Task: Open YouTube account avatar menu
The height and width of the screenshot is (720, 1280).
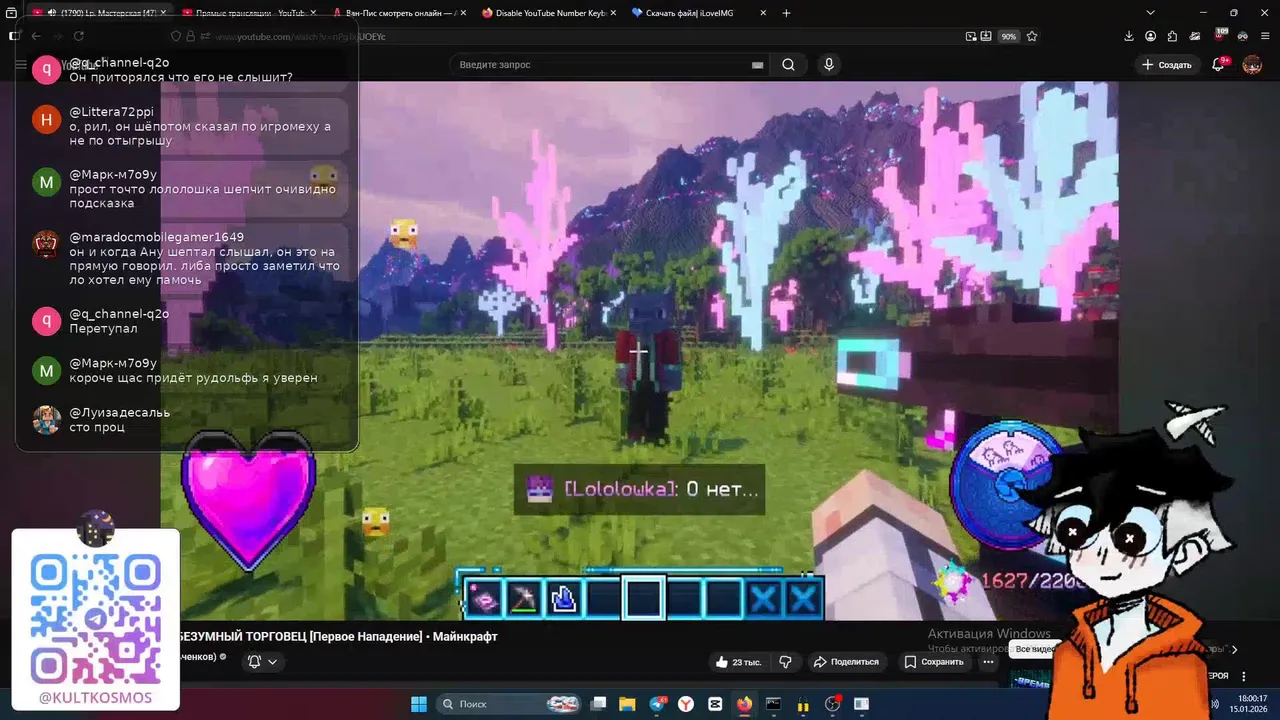Action: 1252,65
